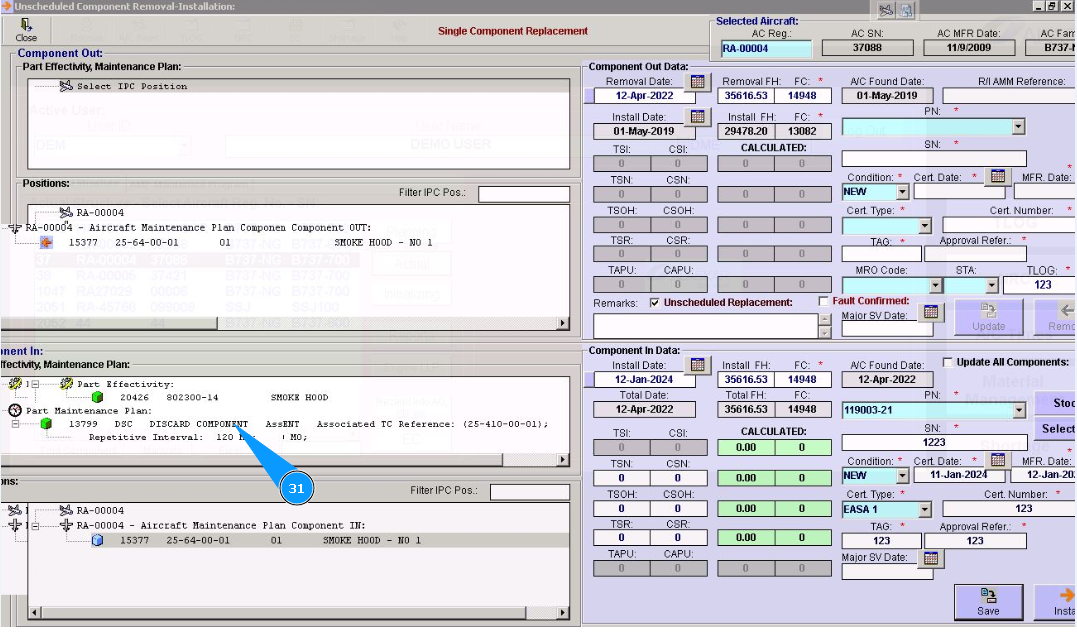The height and width of the screenshot is (633, 1077).
Task: Click green cube icon beside 13799 DSC
Action: coord(46,424)
